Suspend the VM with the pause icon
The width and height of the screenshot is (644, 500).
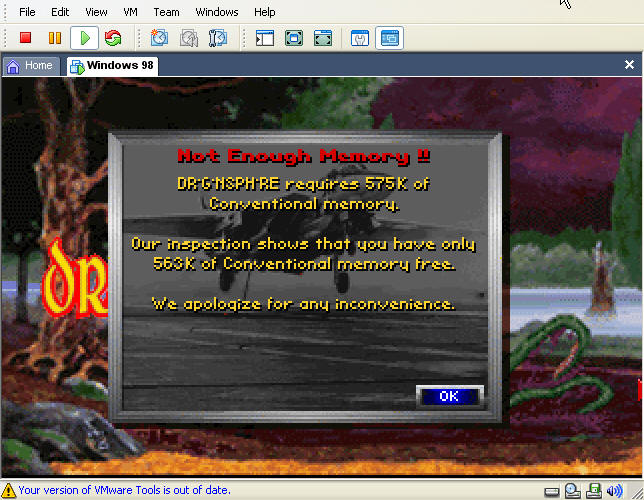click(x=55, y=38)
